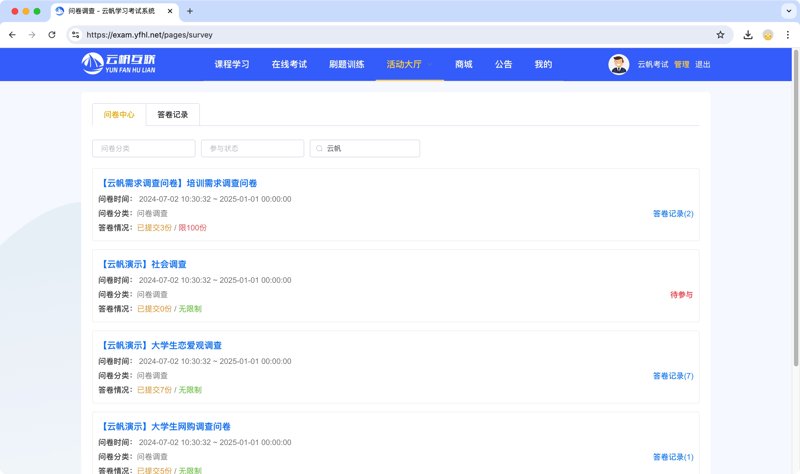
Task: Click 限100份 limit text
Action: (x=192, y=228)
